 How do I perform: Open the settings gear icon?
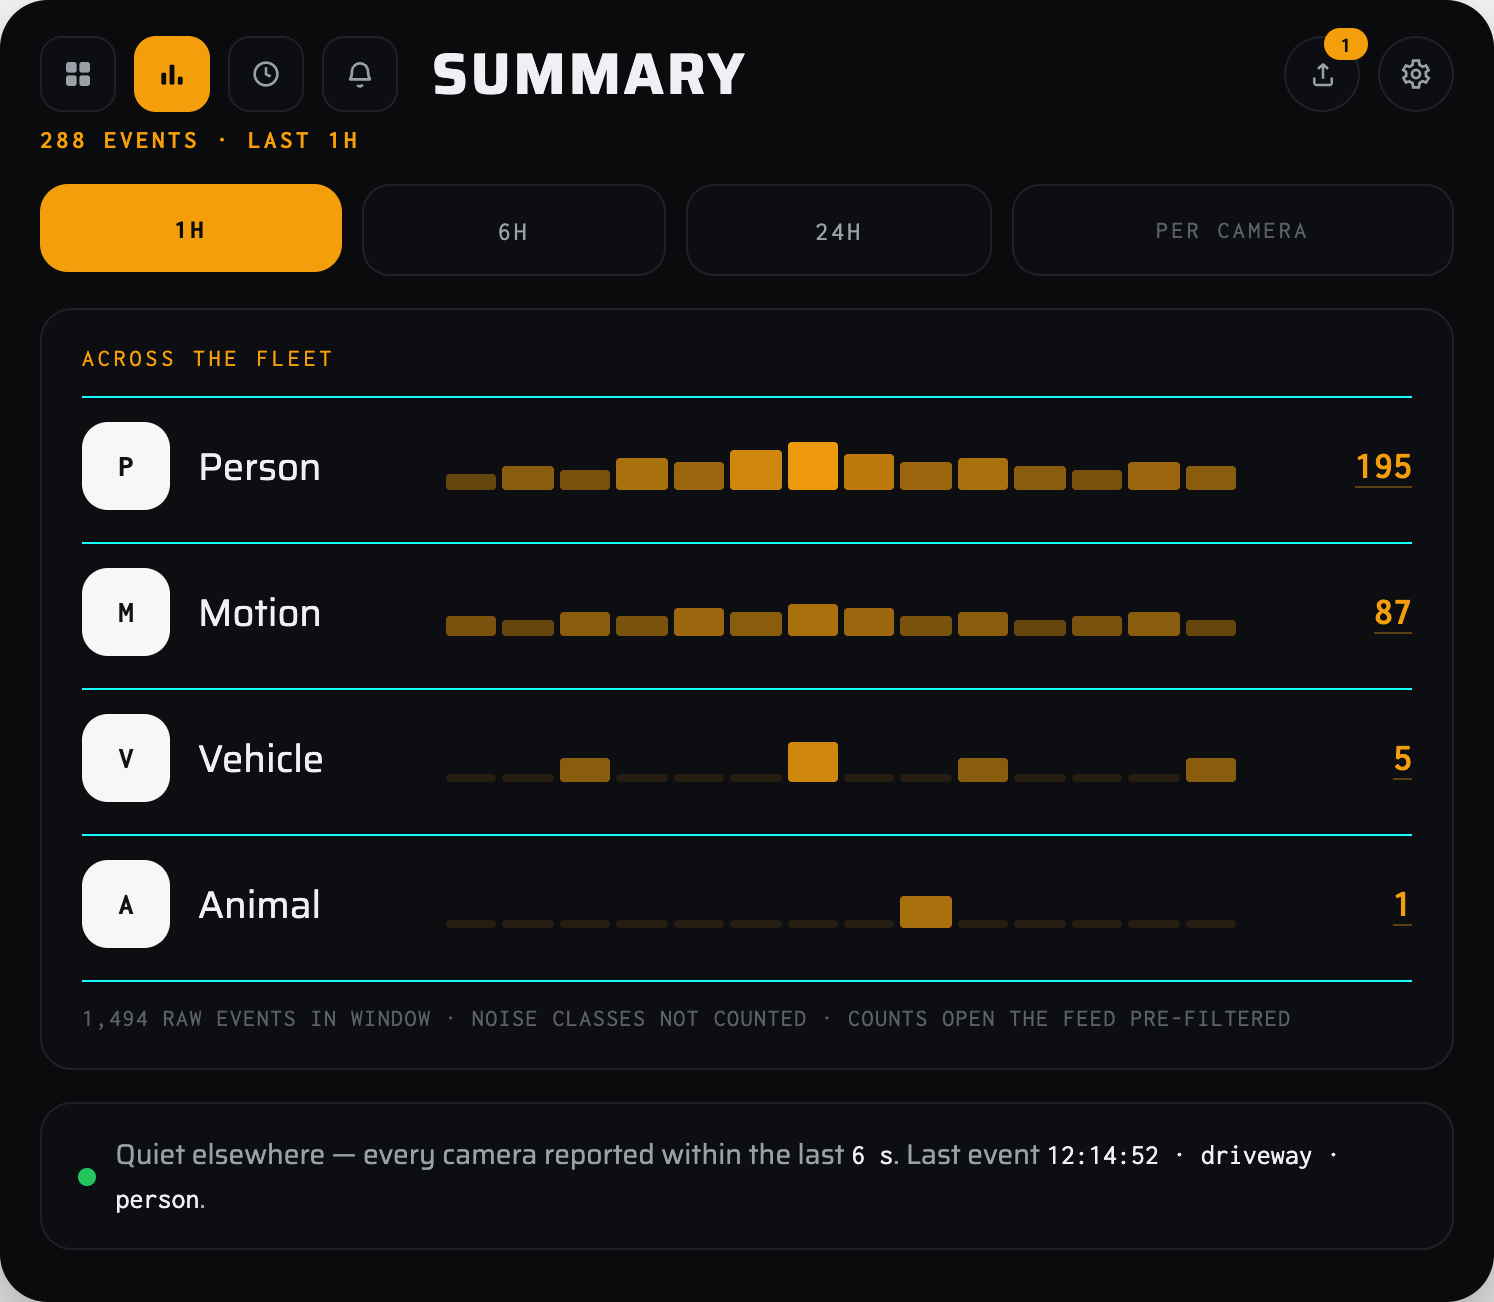[x=1416, y=74]
